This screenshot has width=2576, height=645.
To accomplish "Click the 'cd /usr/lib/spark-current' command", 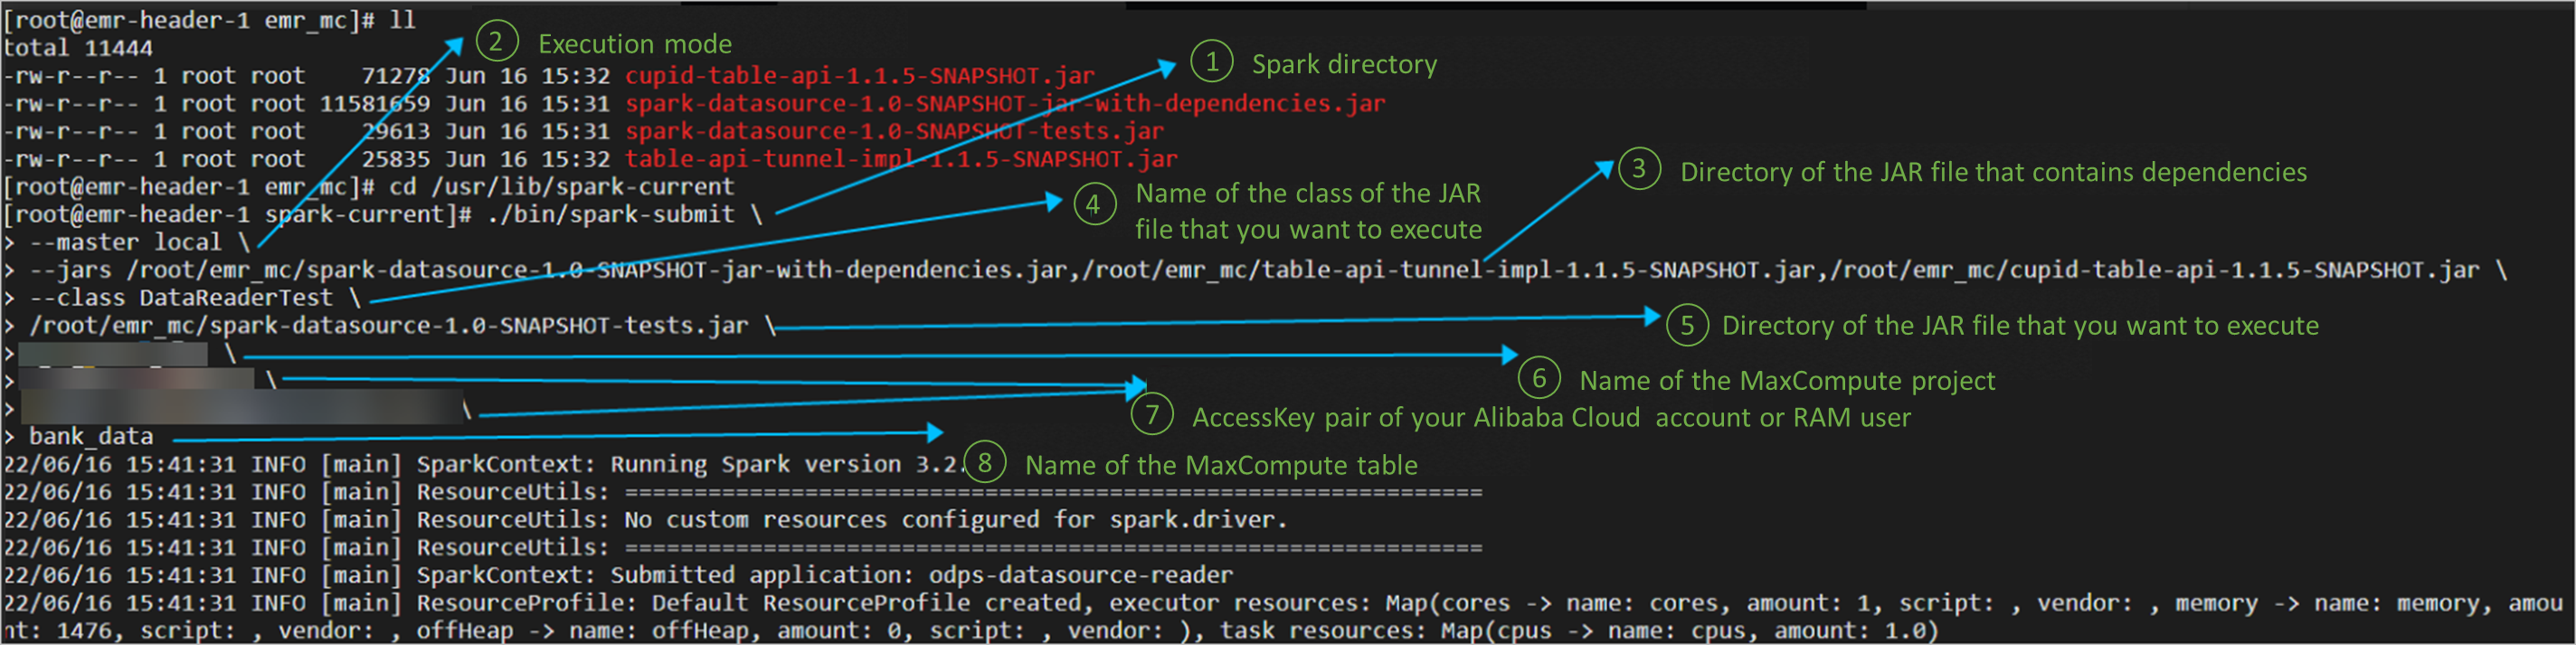I will click(x=561, y=187).
